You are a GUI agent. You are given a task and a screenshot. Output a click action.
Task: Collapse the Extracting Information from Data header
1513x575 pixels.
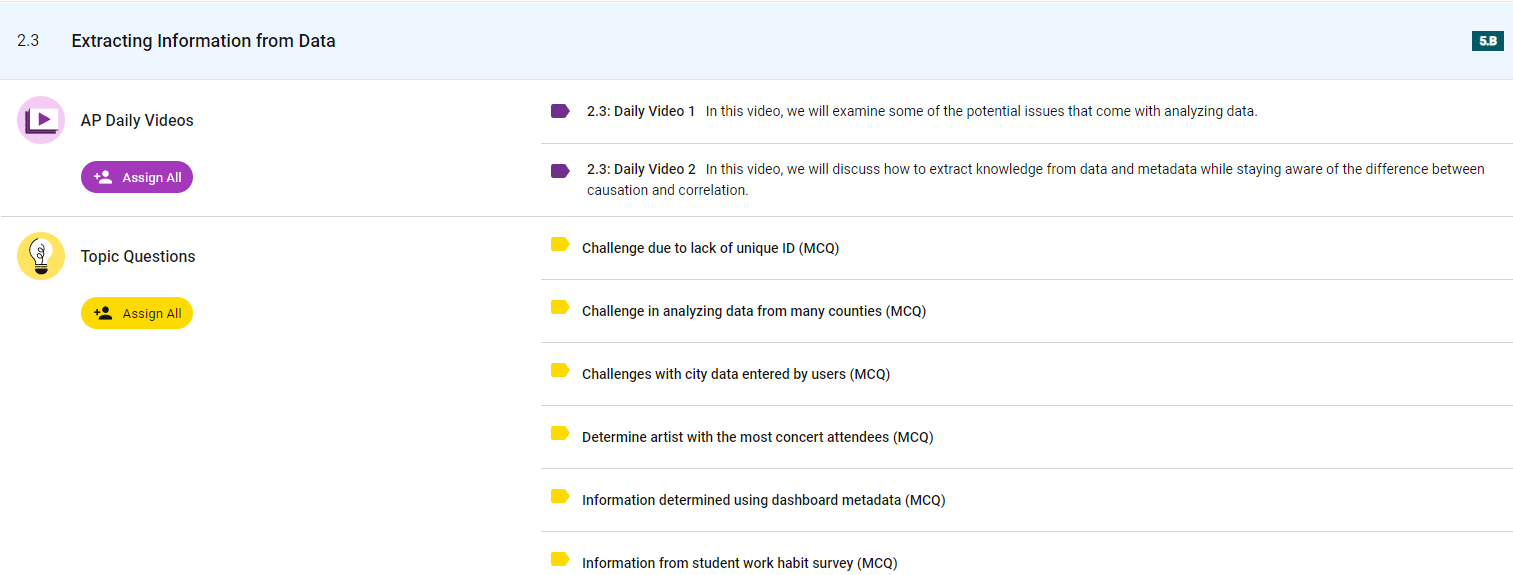pyautogui.click(x=203, y=41)
